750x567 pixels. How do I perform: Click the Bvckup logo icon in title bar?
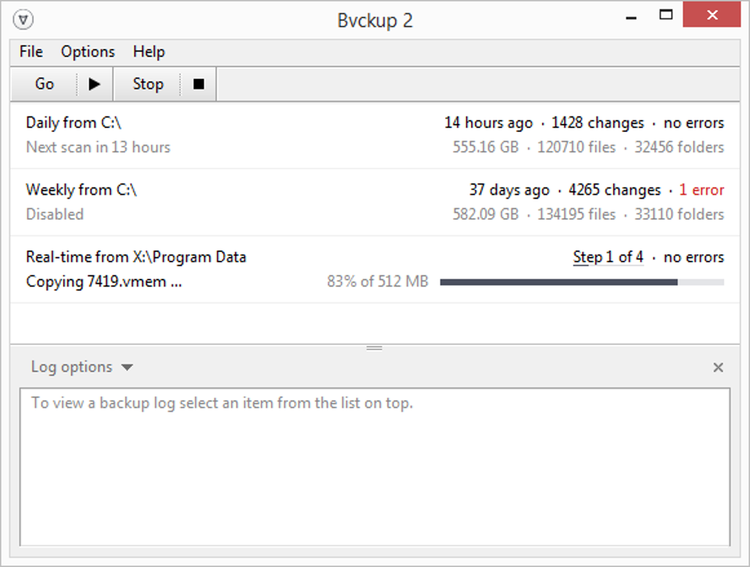point(26,19)
